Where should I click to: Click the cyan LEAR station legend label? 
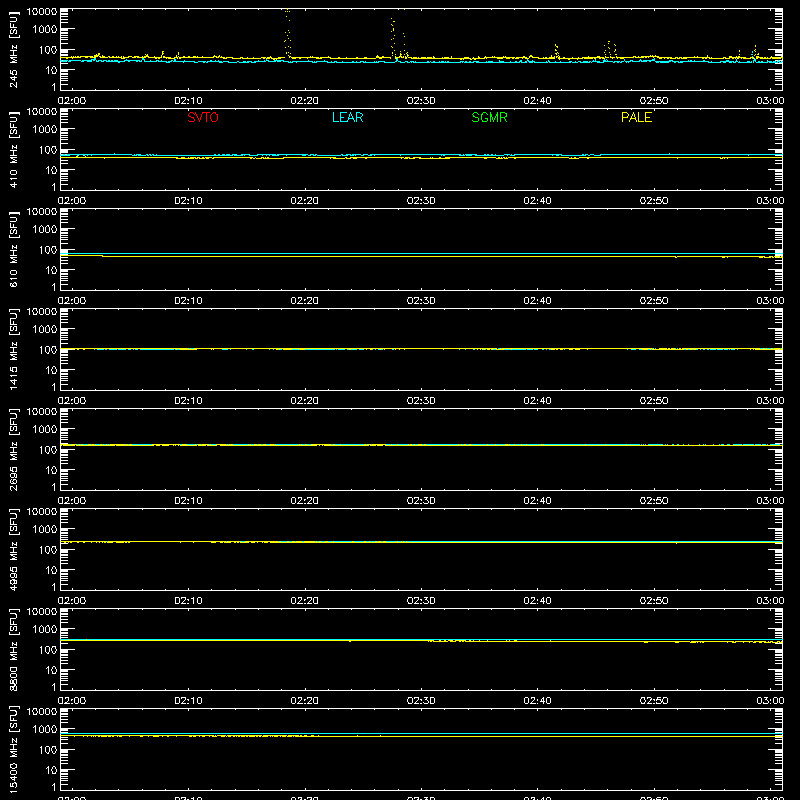point(347,117)
